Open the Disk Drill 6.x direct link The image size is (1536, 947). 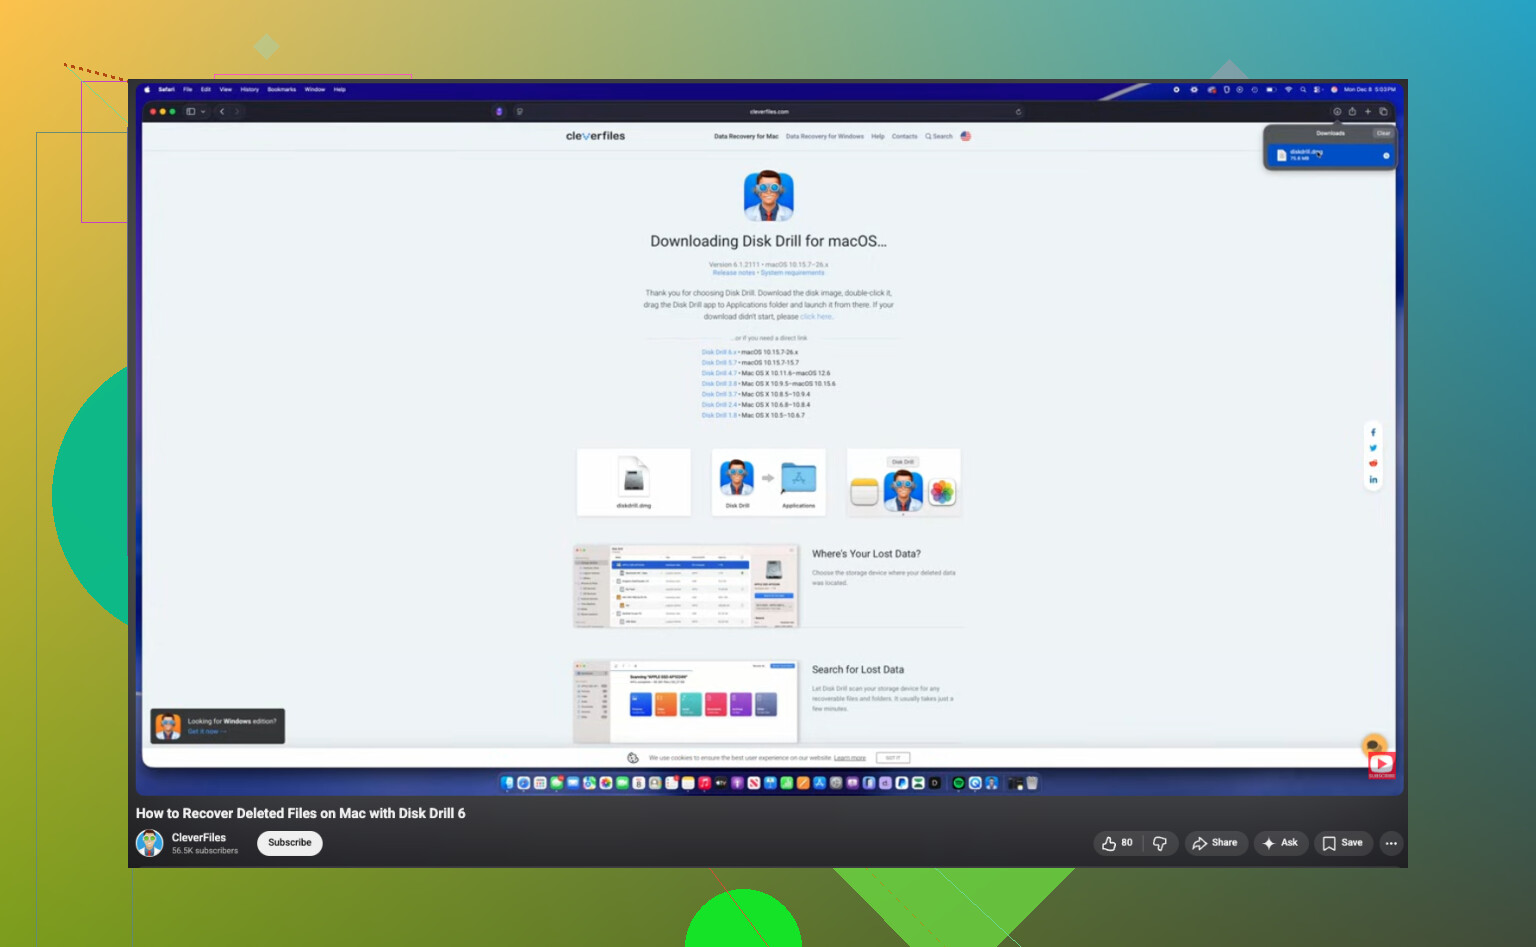pyautogui.click(x=719, y=352)
